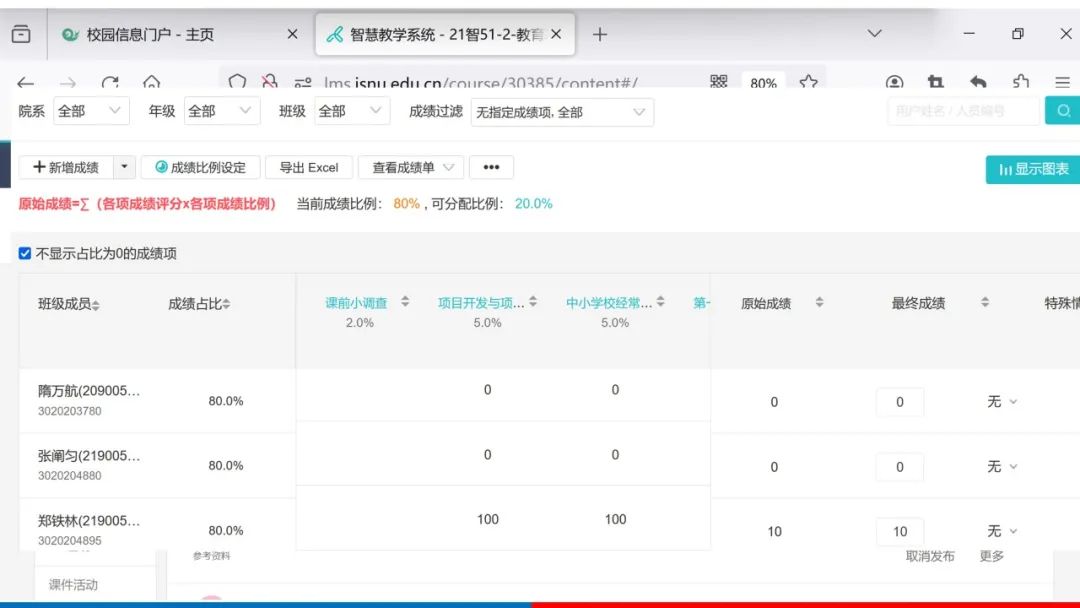Screen dimensions: 1080x608
Task: Open the 院系 dropdown
Action: (91, 111)
